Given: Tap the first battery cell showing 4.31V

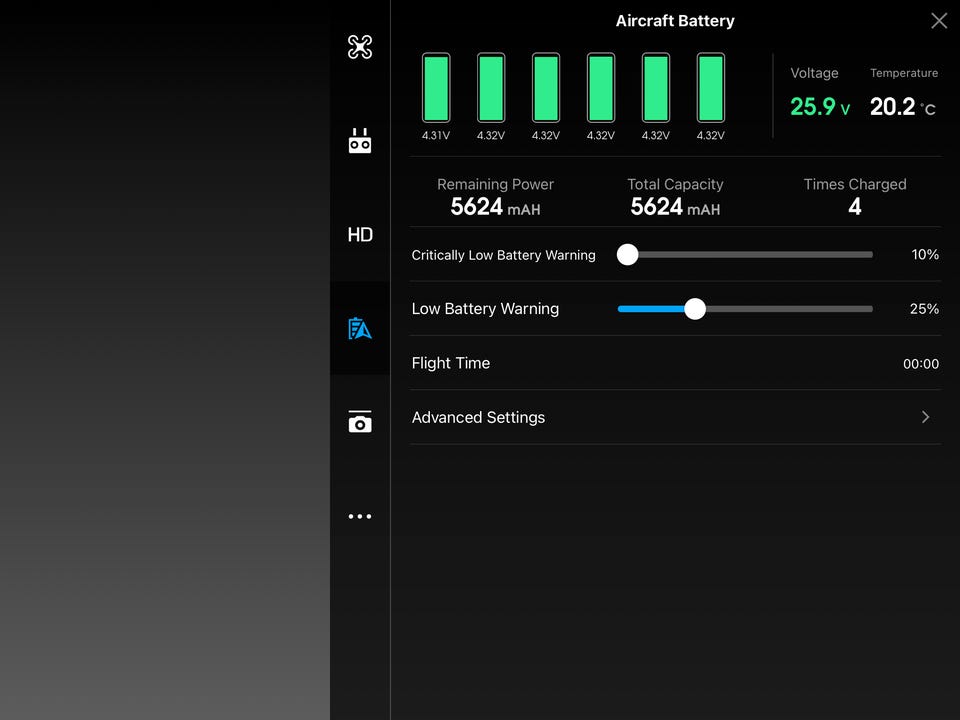Looking at the screenshot, I should tap(436, 89).
